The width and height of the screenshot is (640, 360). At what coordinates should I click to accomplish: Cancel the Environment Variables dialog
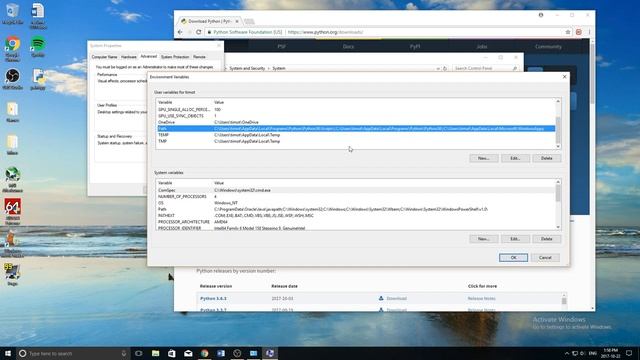pyautogui.click(x=545, y=258)
